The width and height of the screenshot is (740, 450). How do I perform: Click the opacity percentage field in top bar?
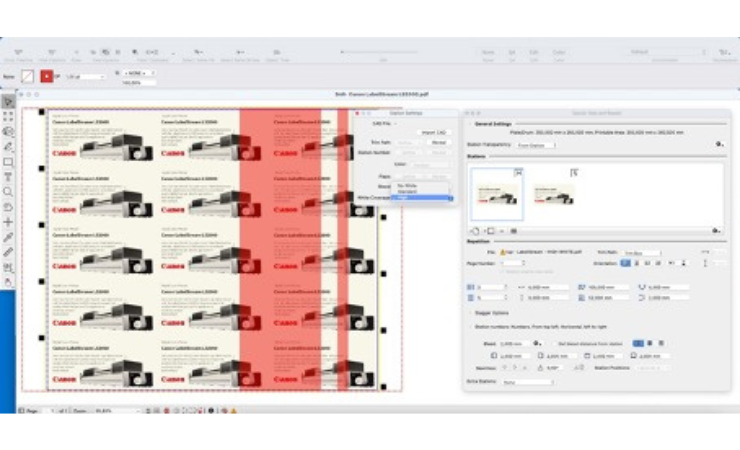coord(139,83)
